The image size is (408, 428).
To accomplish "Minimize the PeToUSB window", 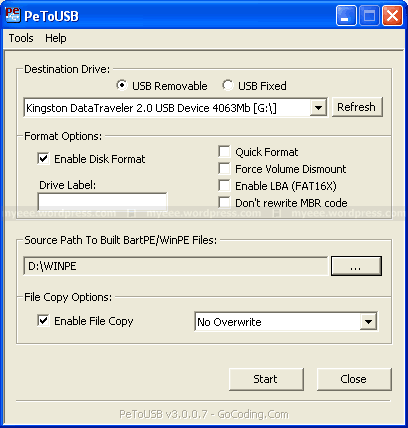I will click(346, 15).
